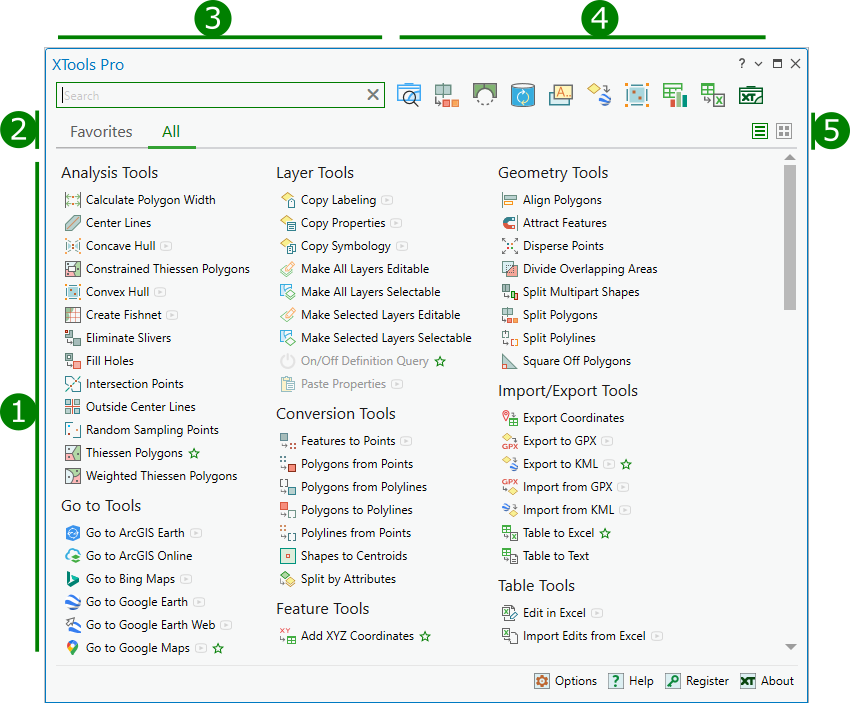Toggle favorite star for Export to KML
This screenshot has width=850, height=703.
pos(626,465)
